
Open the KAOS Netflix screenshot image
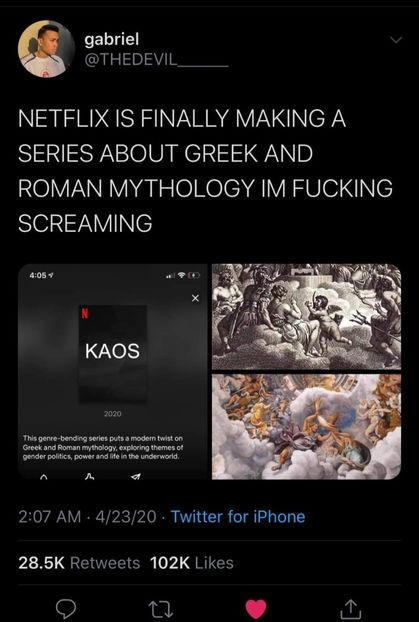(113, 371)
